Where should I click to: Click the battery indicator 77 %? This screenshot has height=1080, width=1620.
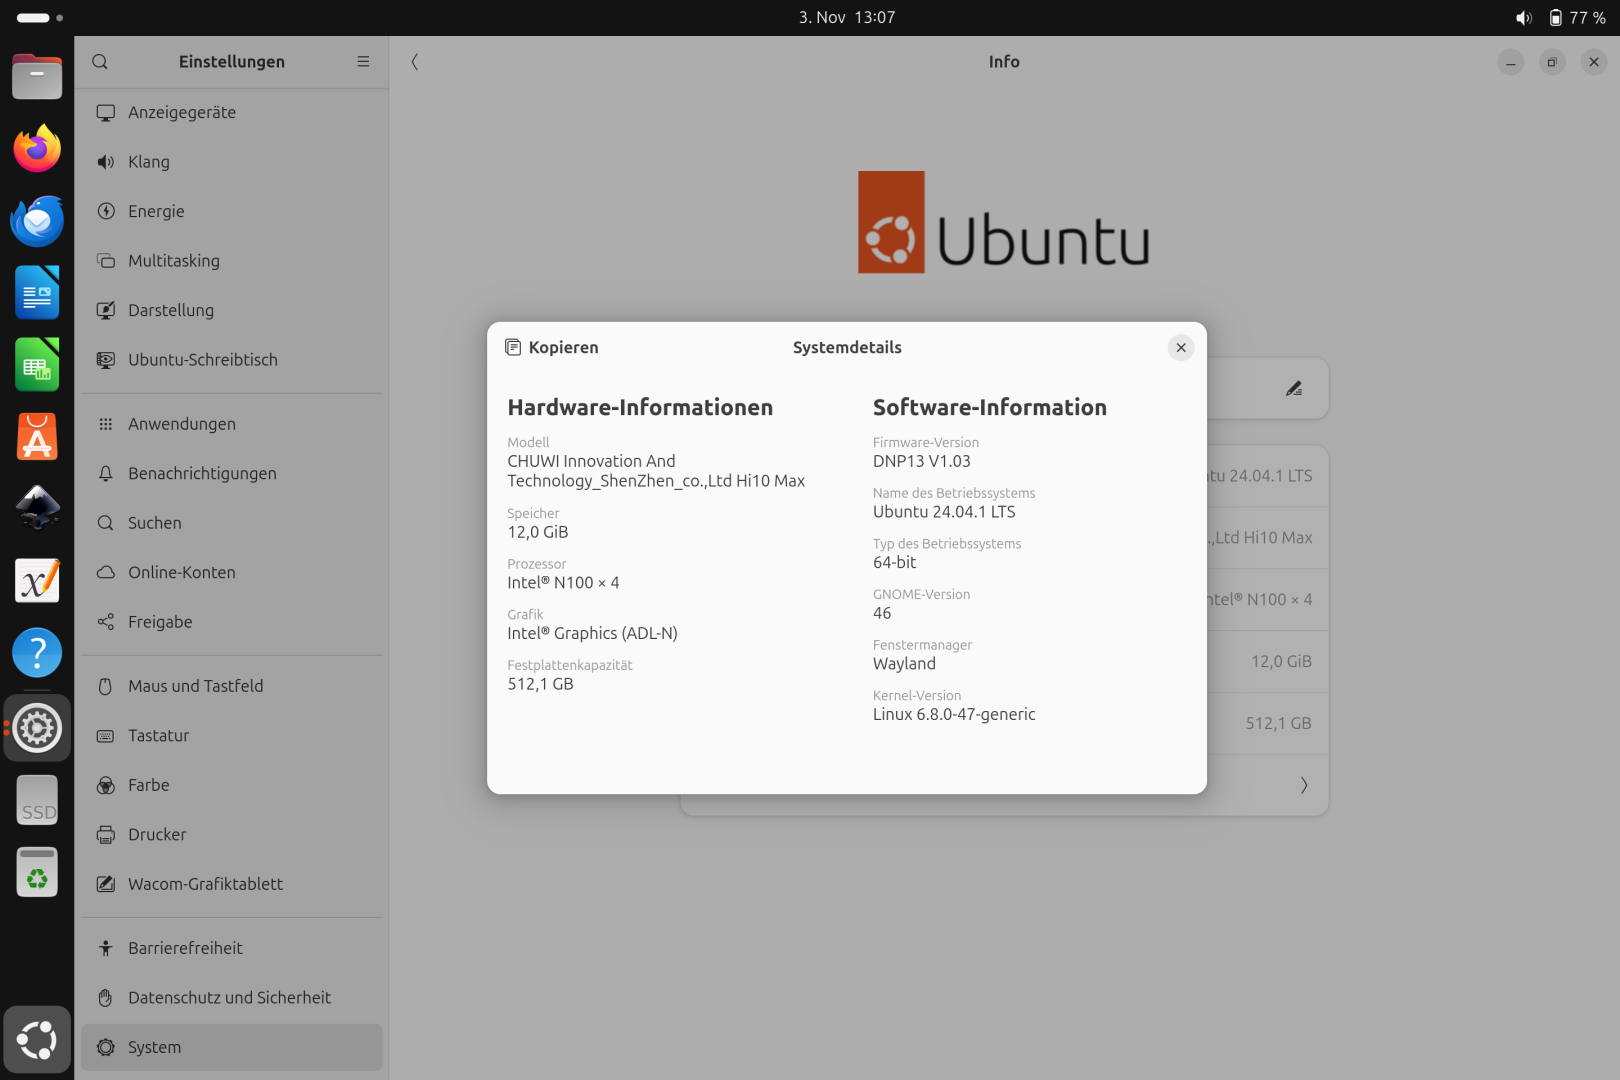pos(1577,18)
